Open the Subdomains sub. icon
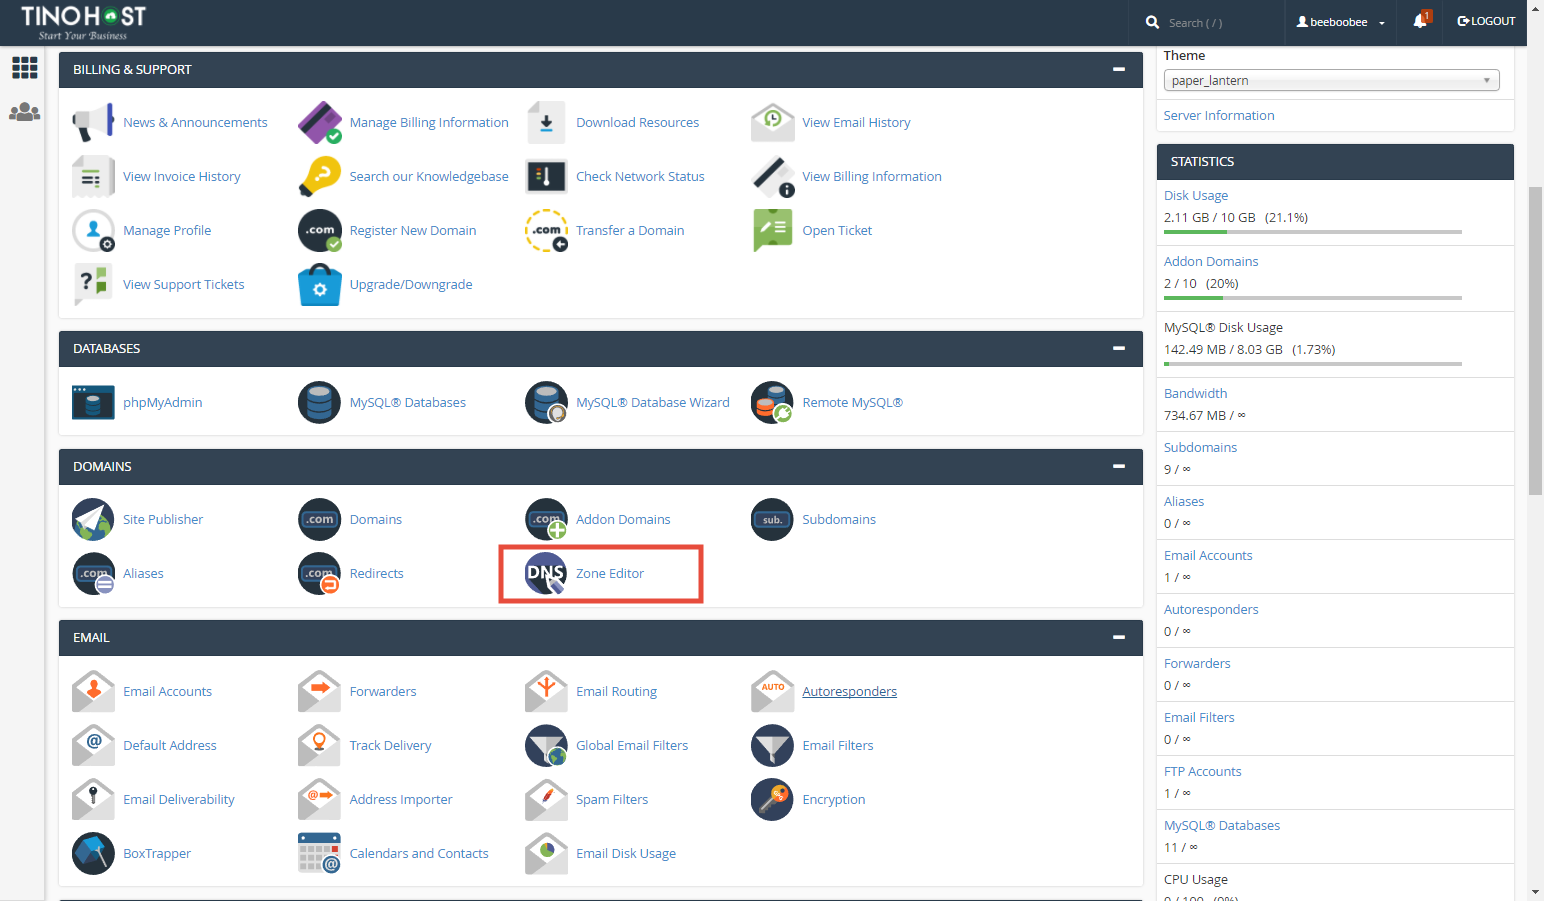1544x901 pixels. [x=772, y=520]
